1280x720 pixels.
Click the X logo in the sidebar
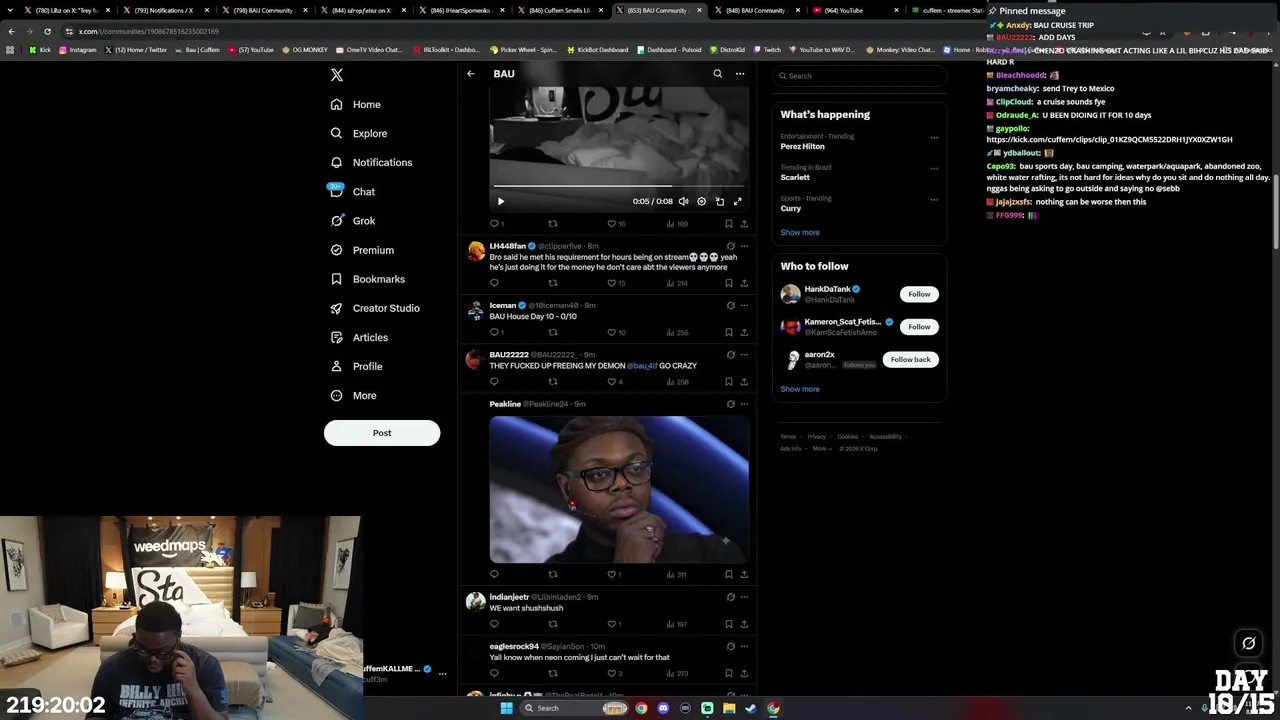pos(337,75)
